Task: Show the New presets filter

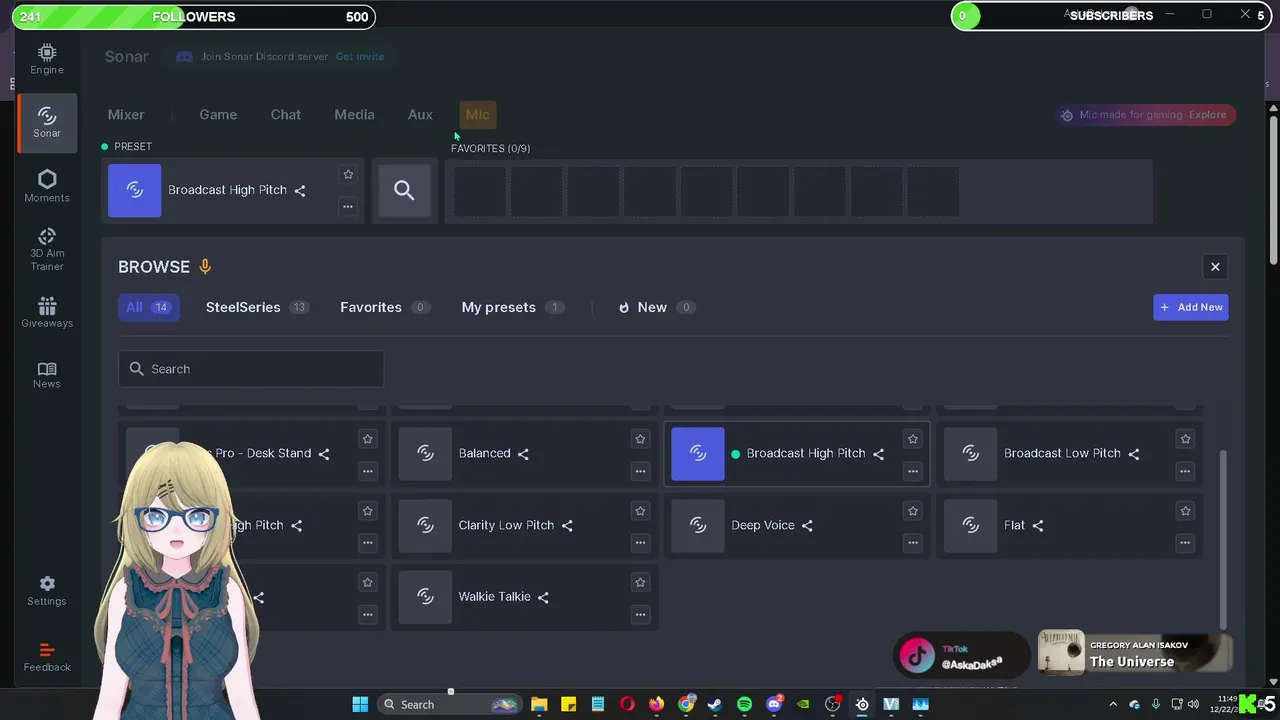Action: pyautogui.click(x=657, y=307)
